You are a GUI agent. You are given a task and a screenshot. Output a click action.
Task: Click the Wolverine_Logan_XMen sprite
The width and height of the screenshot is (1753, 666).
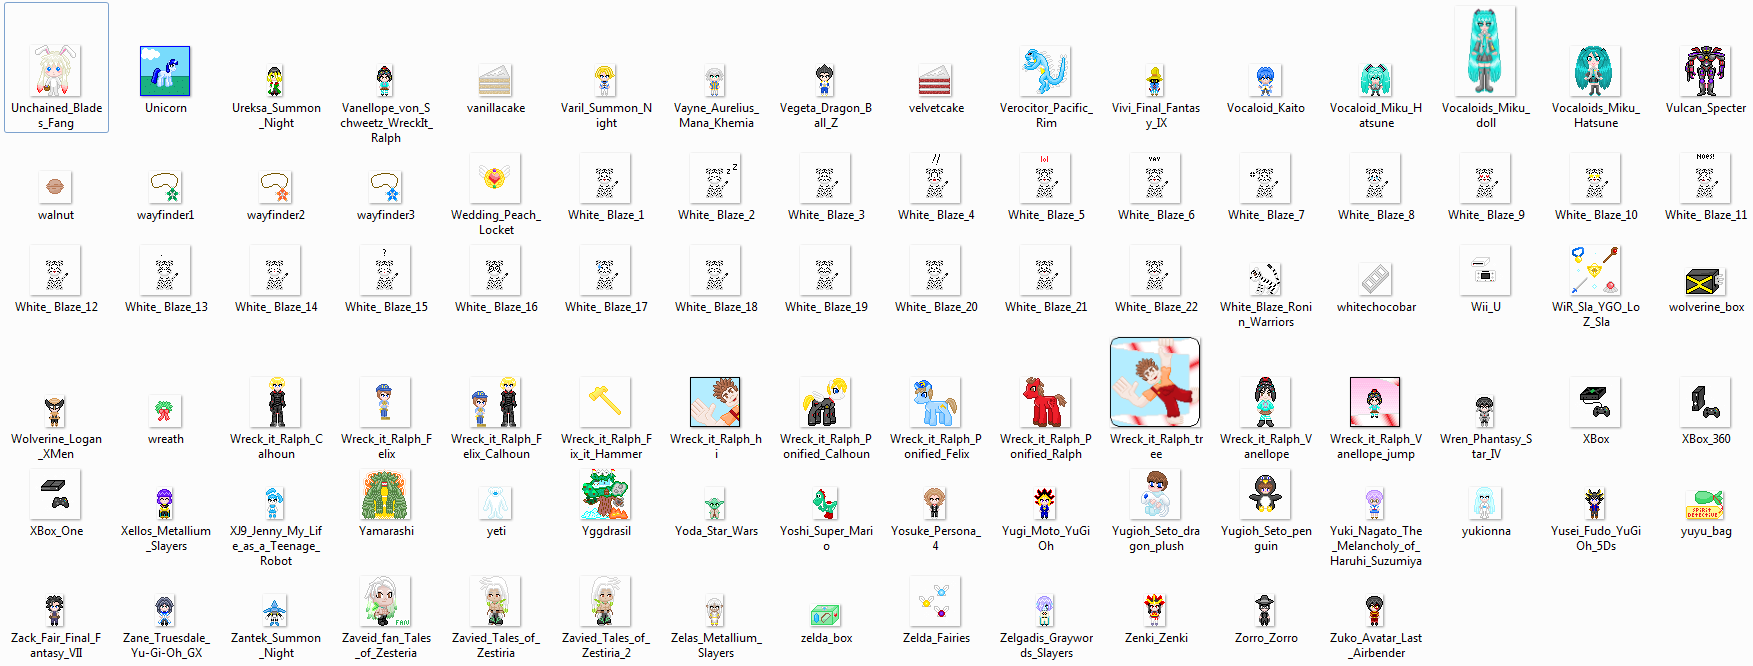(x=56, y=411)
